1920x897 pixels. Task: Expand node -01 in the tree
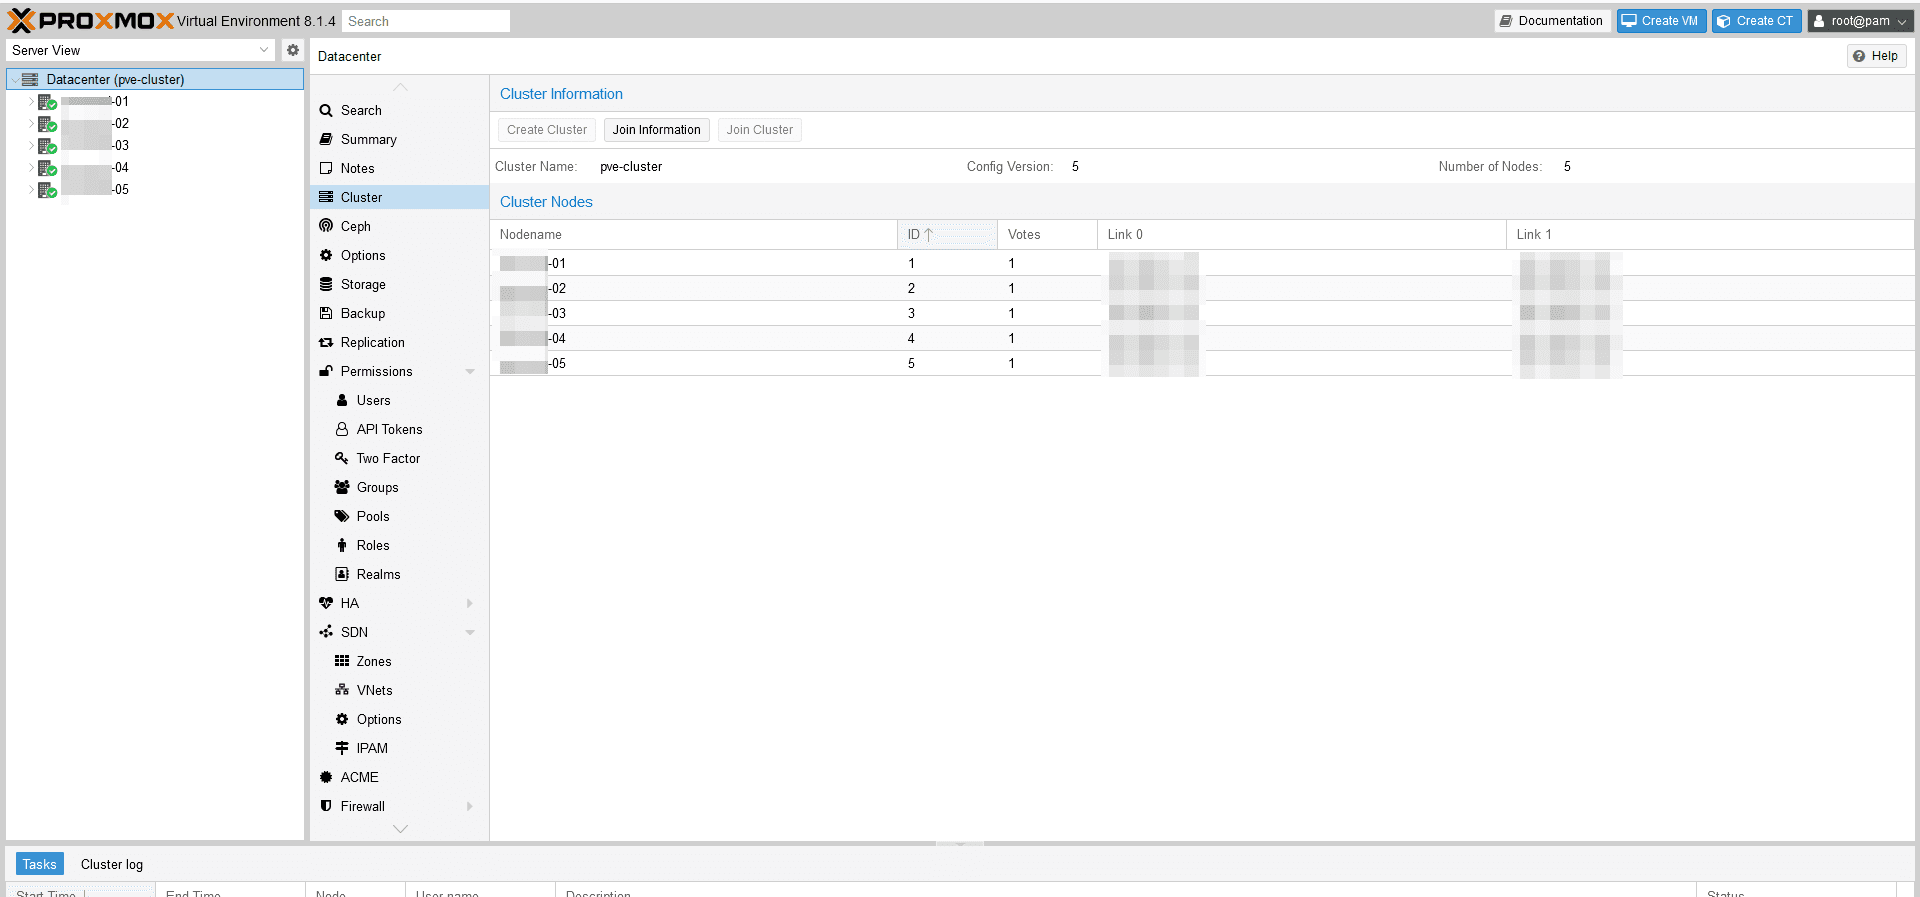[31, 102]
